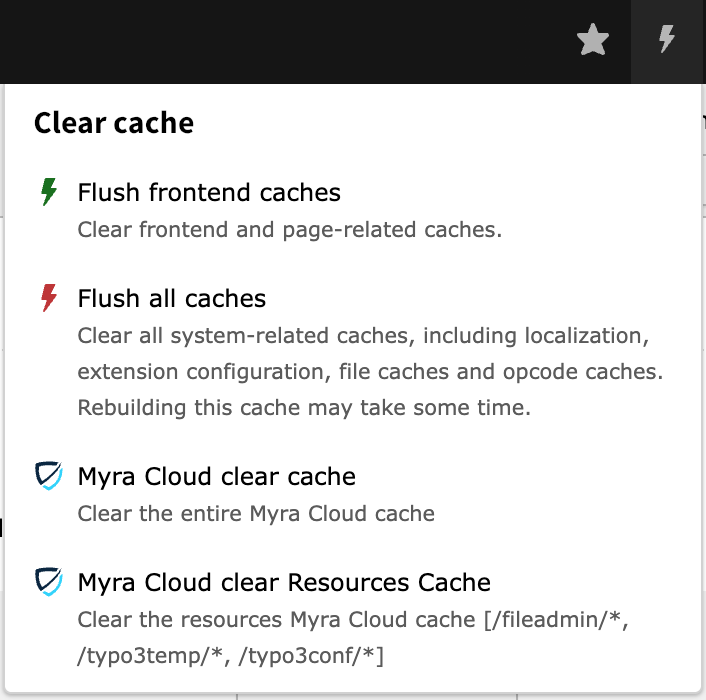Click the green lightning bolt icon
The image size is (706, 700).
[48, 192]
